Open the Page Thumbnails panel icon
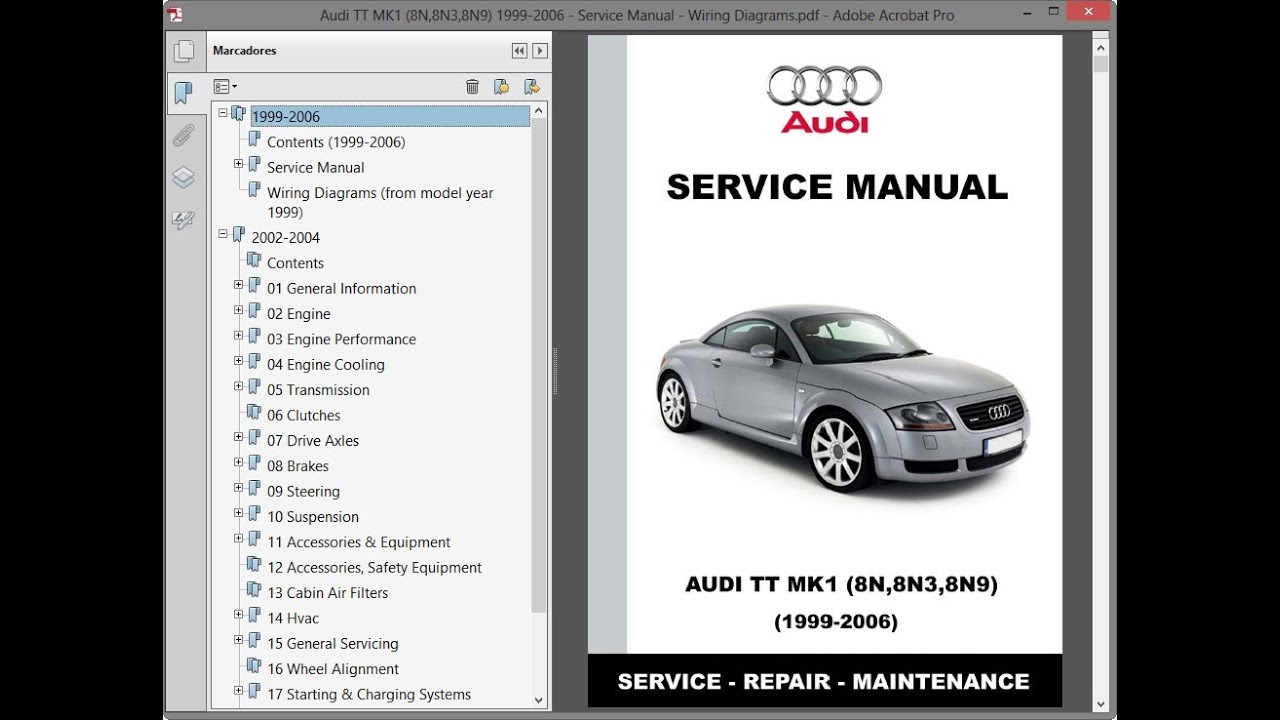This screenshot has height=720, width=1280. click(183, 52)
